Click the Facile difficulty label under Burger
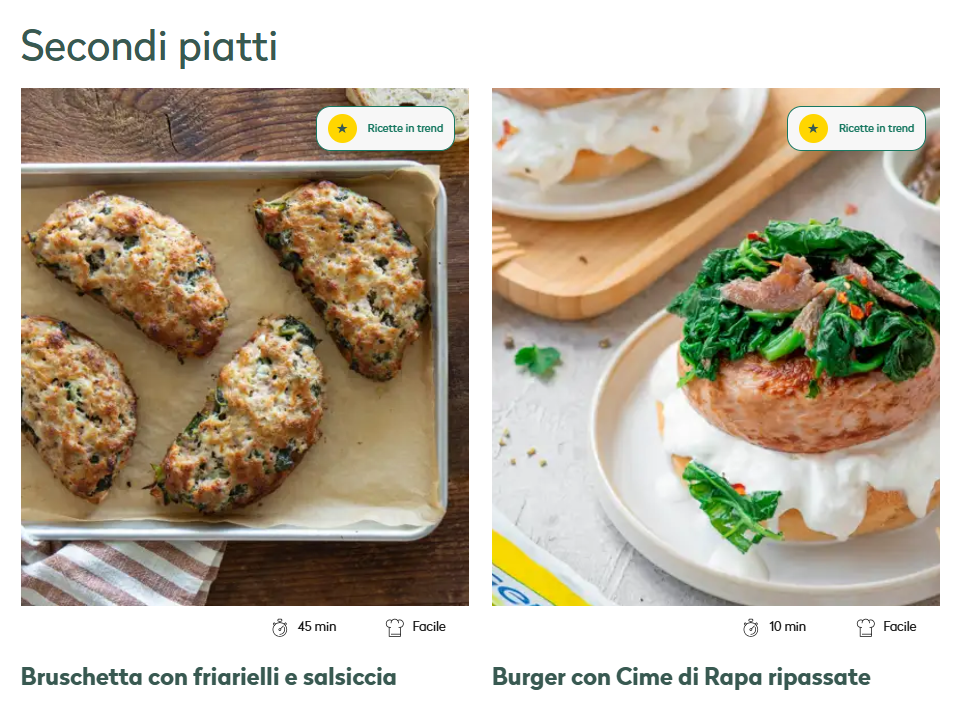The height and width of the screenshot is (722, 957). click(x=900, y=627)
